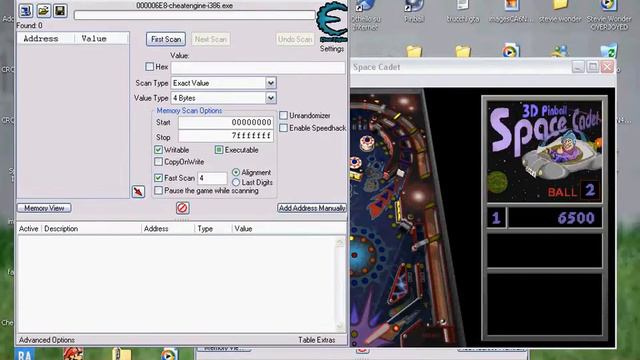This screenshot has width=640, height=360.
Task: Click the Next Scan button
Action: [211, 39]
